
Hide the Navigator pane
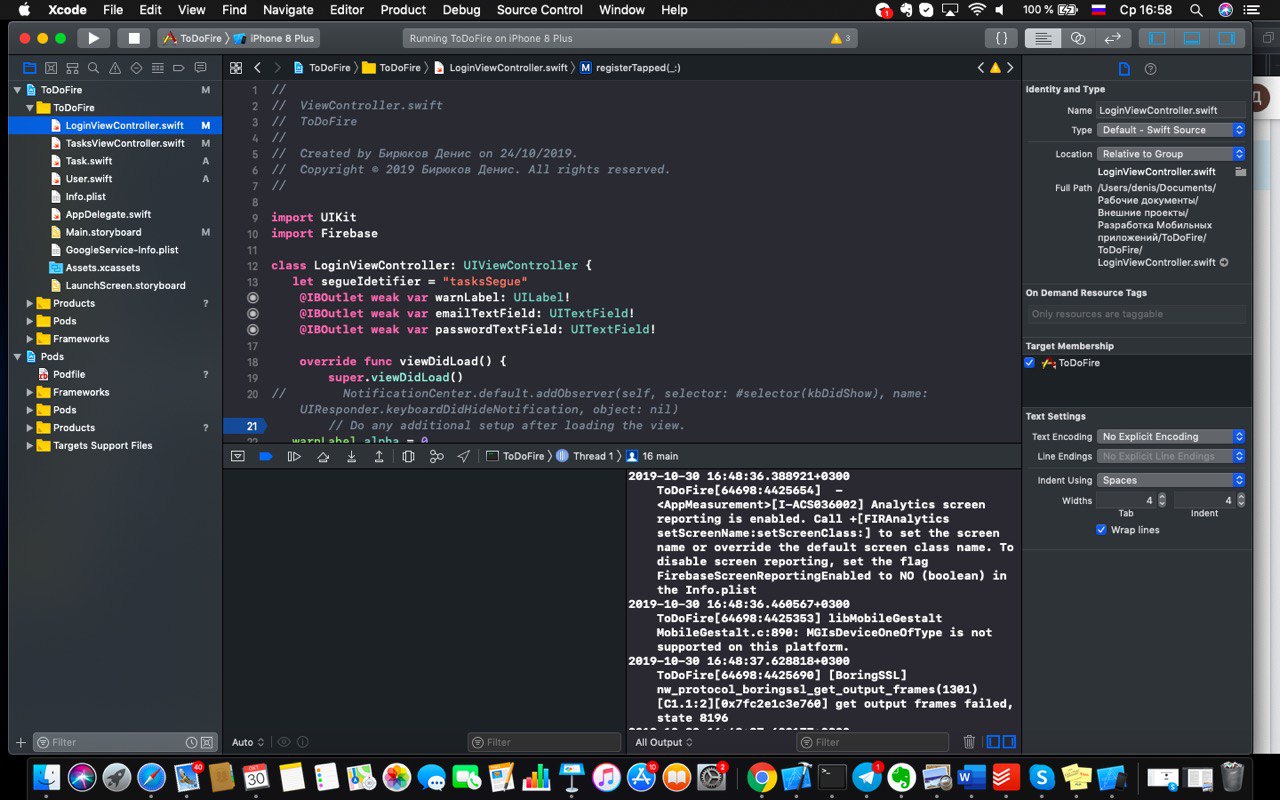point(1157,38)
